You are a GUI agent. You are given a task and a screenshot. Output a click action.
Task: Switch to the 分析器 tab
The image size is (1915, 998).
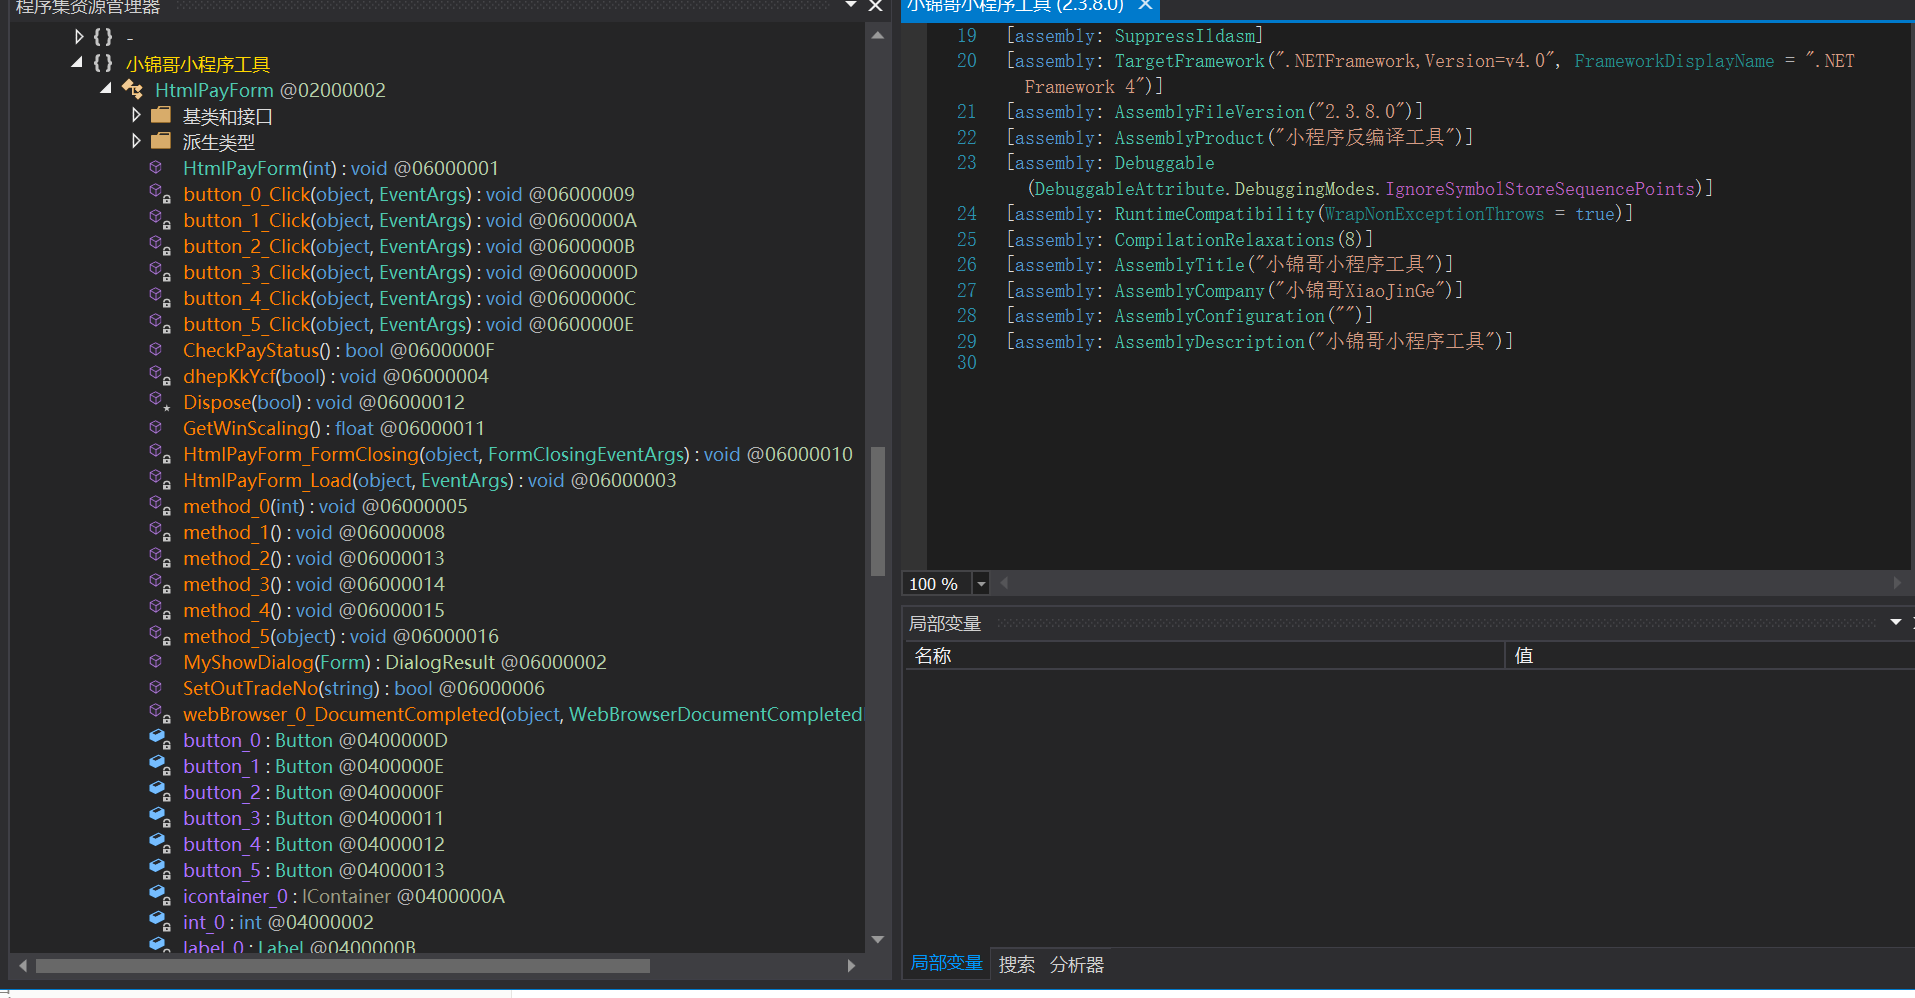(1076, 964)
